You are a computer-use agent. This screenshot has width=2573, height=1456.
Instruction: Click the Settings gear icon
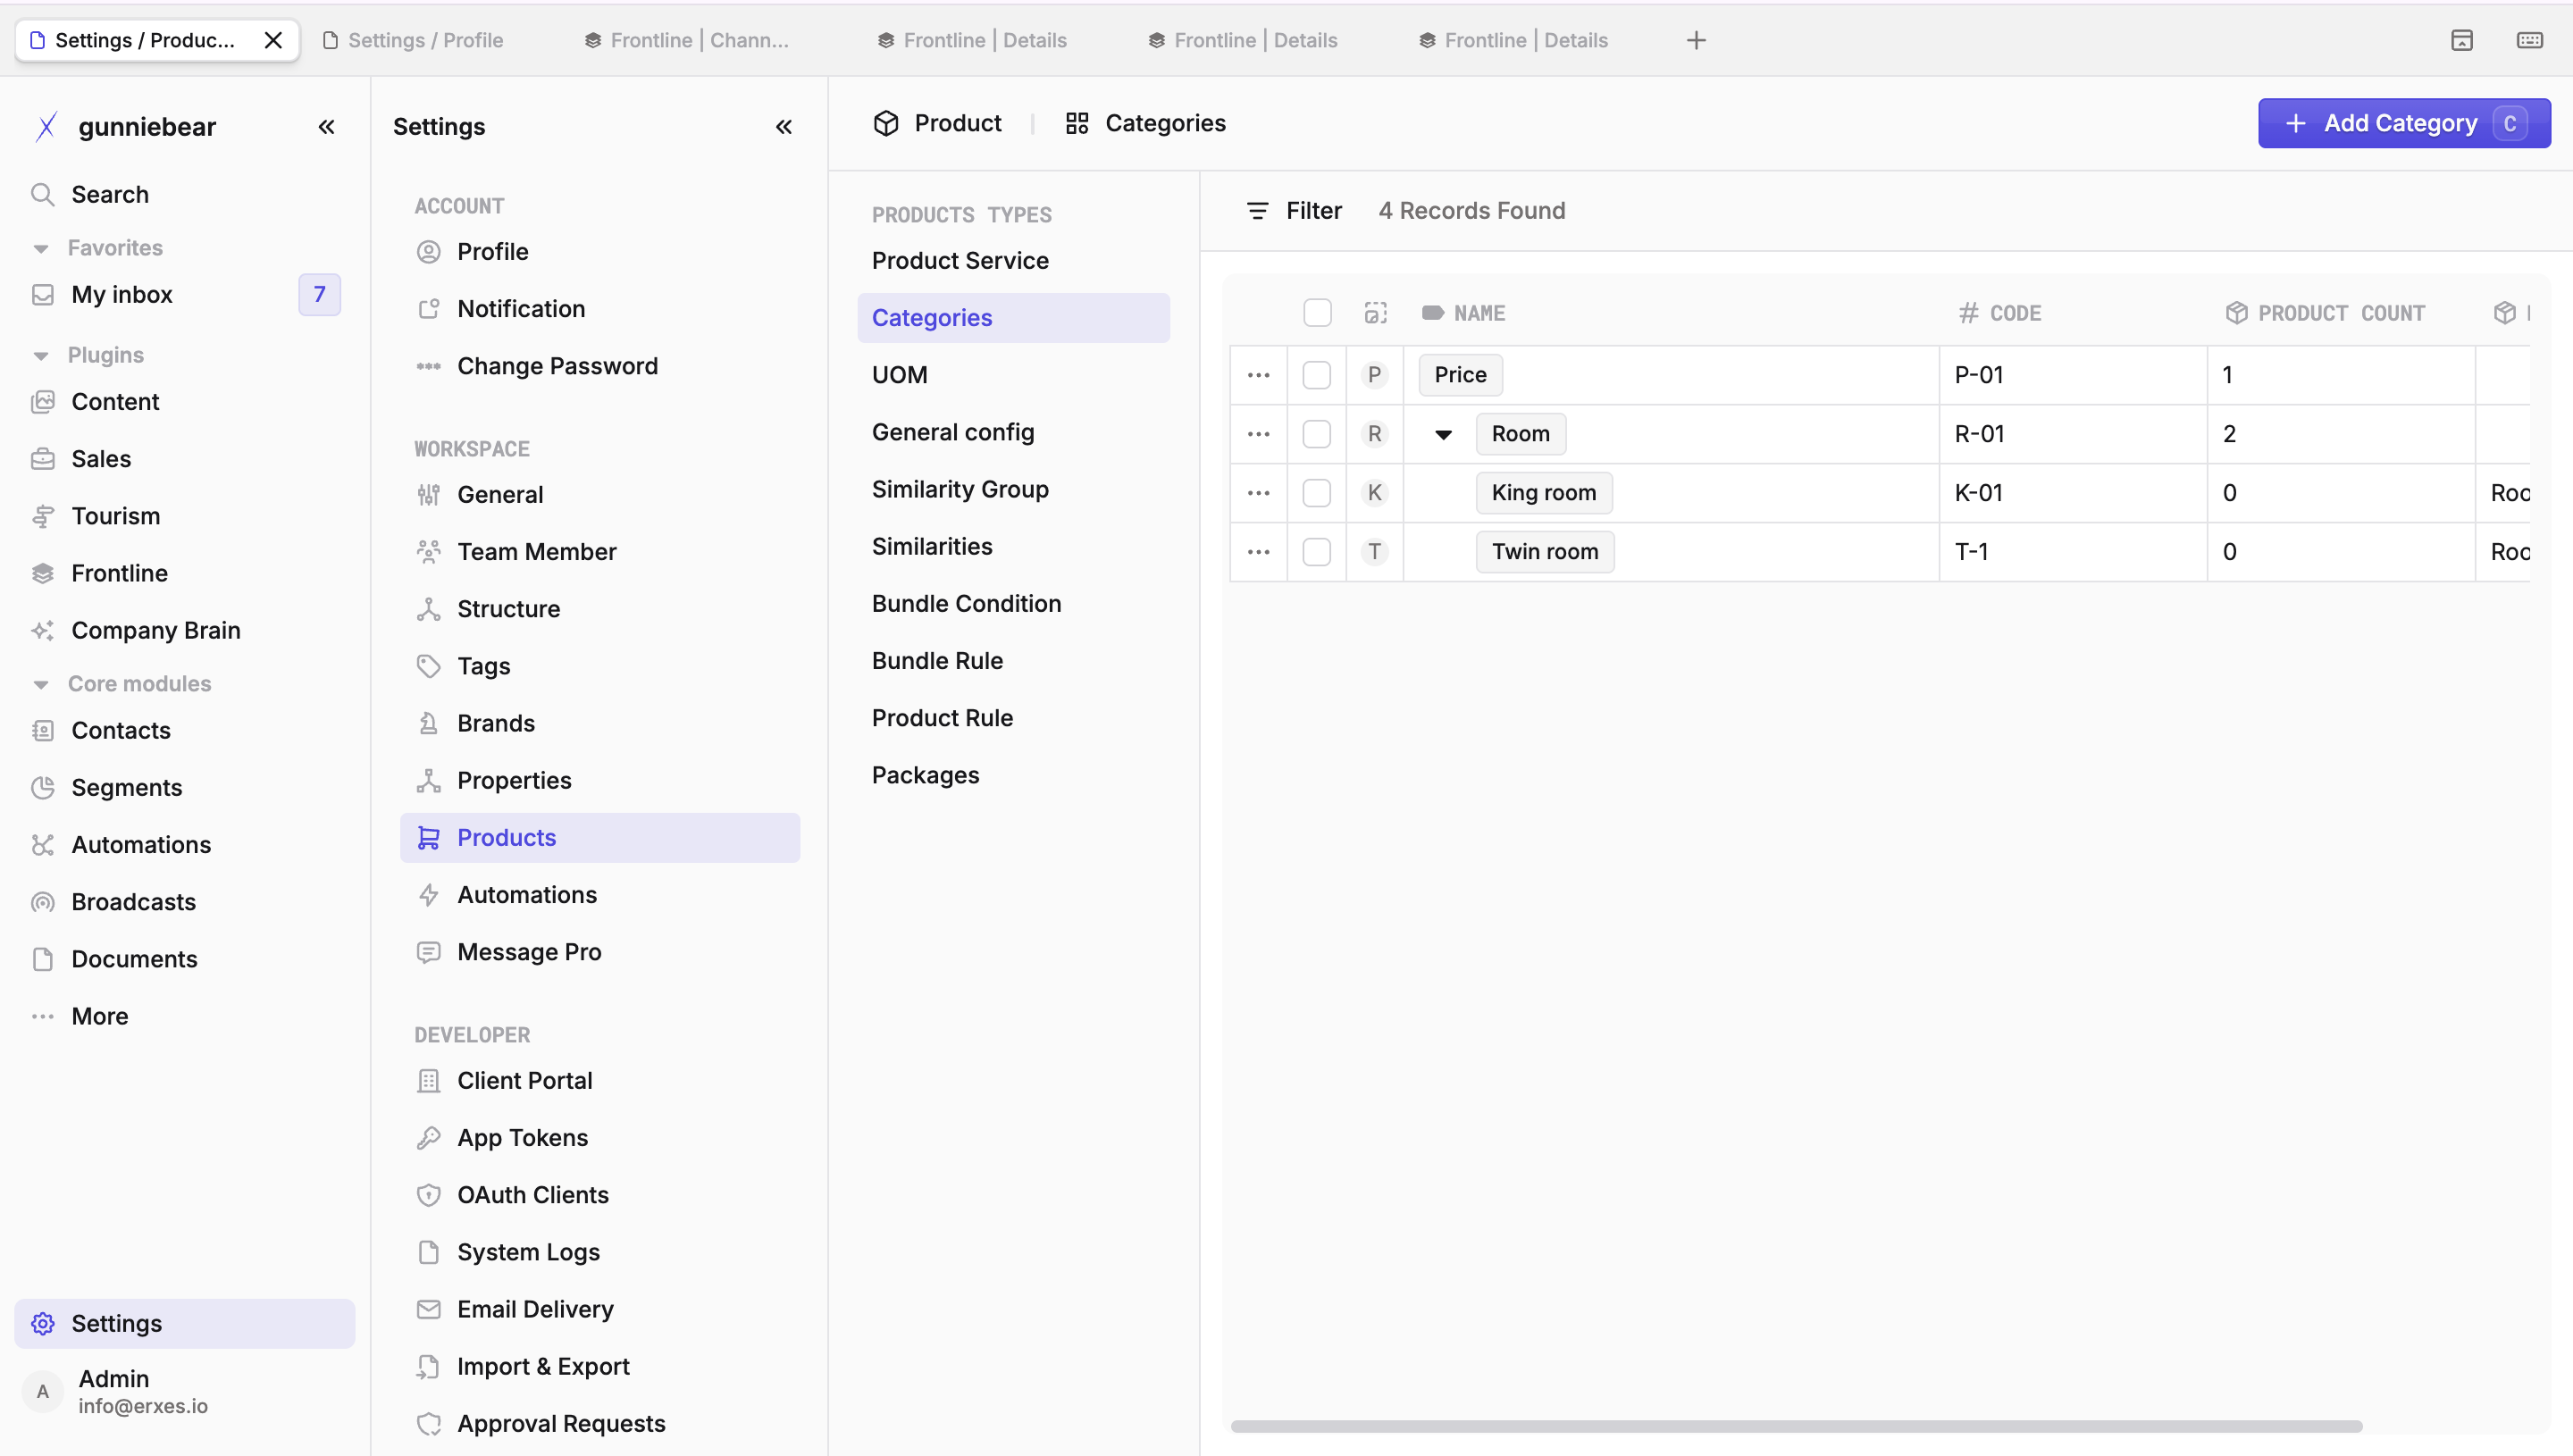pos(42,1323)
